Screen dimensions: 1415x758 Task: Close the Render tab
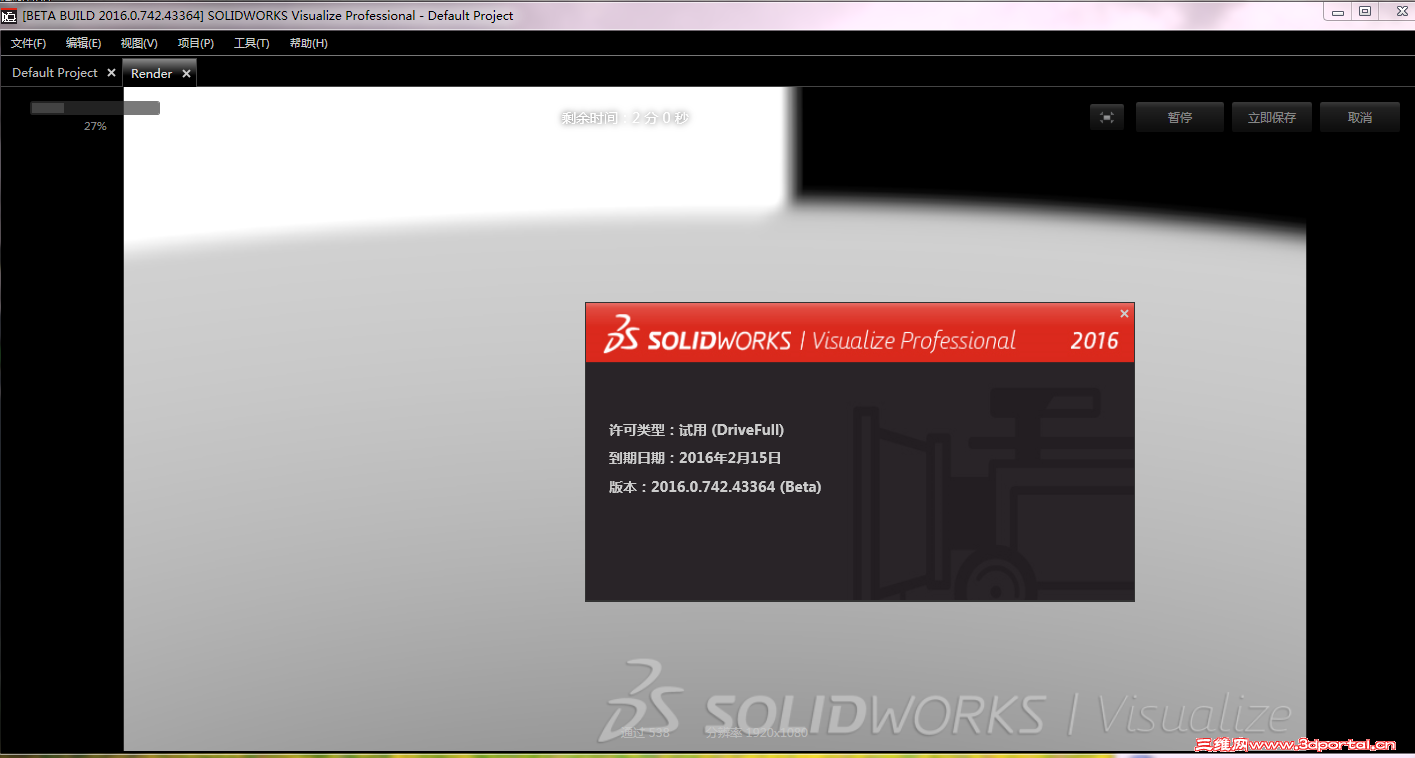186,73
